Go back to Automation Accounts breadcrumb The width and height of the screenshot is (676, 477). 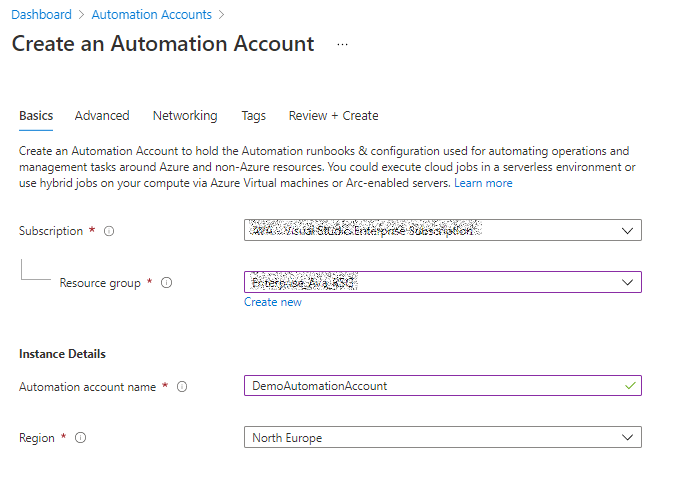pos(151,15)
